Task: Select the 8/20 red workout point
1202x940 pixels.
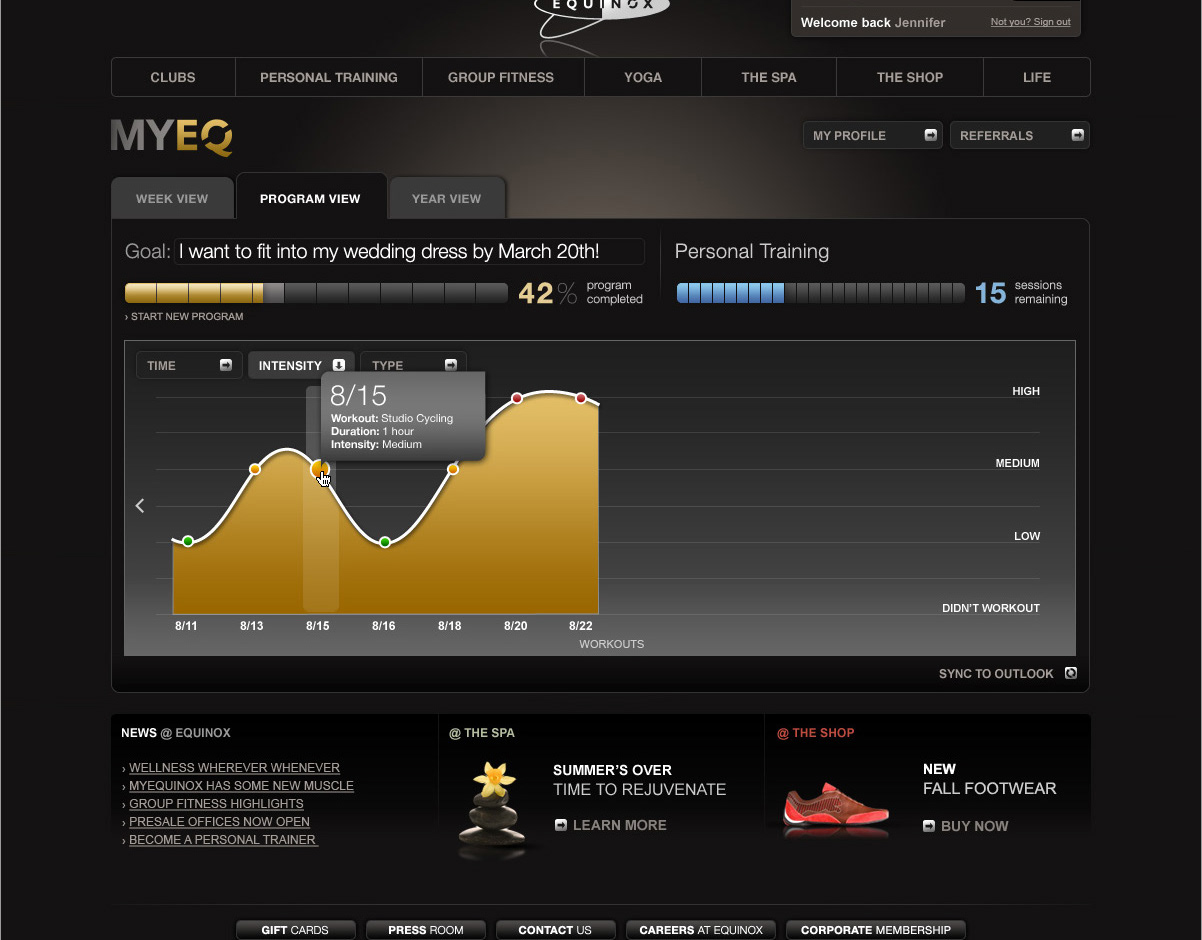Action: point(517,398)
